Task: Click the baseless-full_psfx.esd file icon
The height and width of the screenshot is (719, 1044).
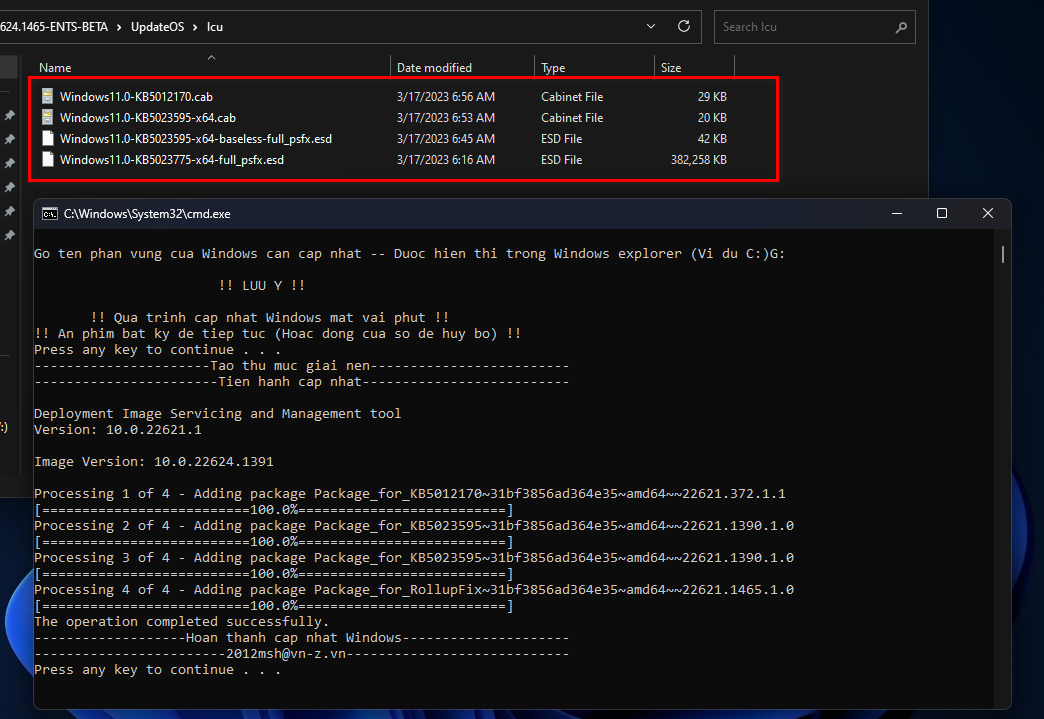Action: [x=47, y=138]
